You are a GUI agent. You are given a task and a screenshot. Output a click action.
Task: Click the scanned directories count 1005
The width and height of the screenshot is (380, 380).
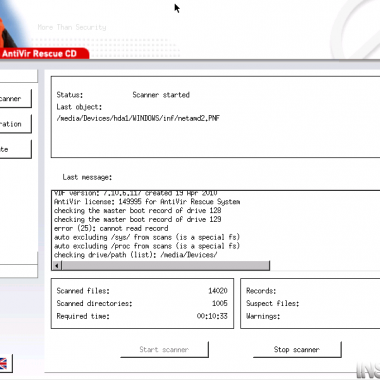(x=220, y=303)
